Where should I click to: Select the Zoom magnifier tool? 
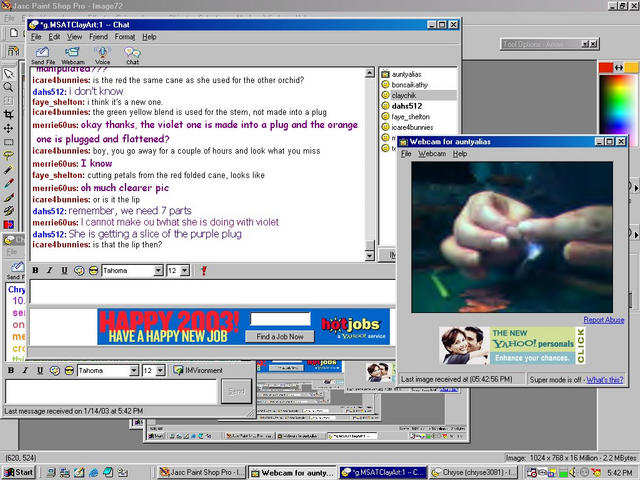(x=9, y=87)
